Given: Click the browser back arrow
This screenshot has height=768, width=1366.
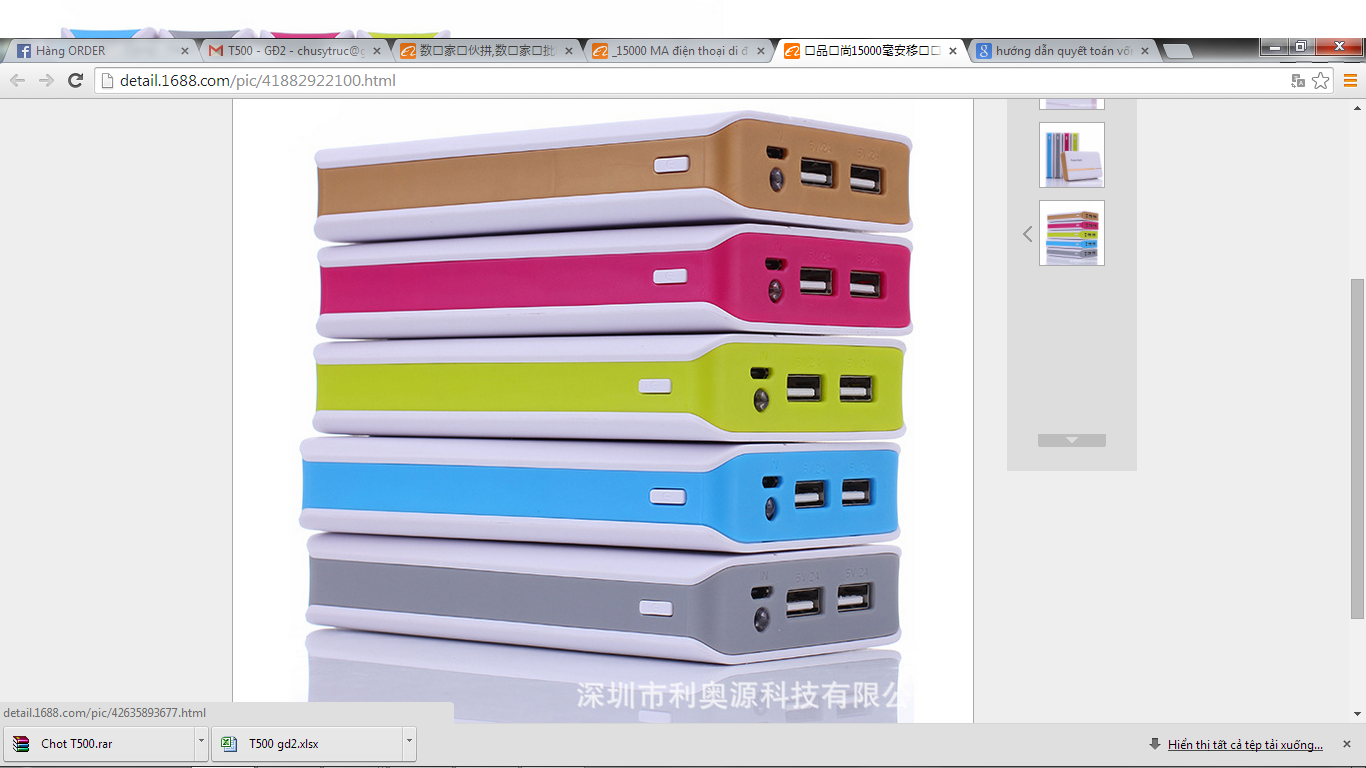Looking at the screenshot, I should (x=17, y=81).
